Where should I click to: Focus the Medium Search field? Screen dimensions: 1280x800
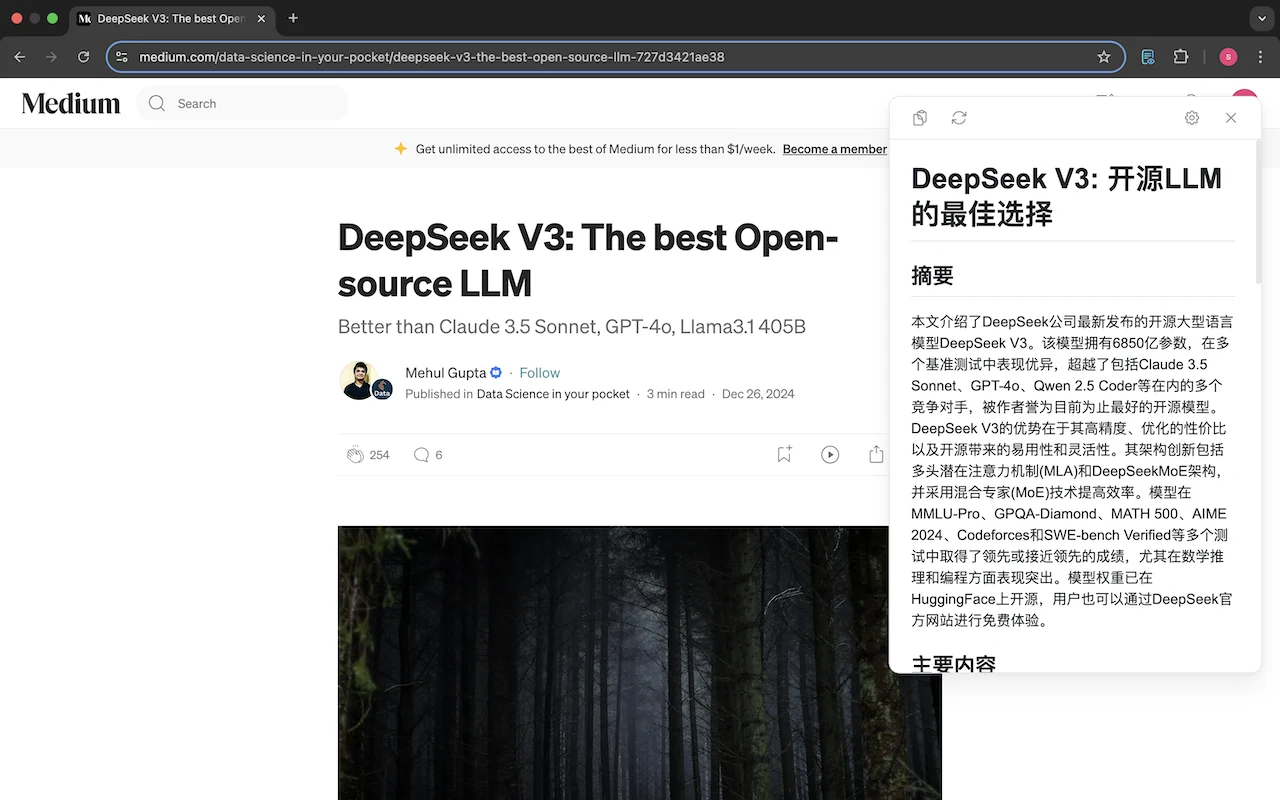[x=242, y=103]
